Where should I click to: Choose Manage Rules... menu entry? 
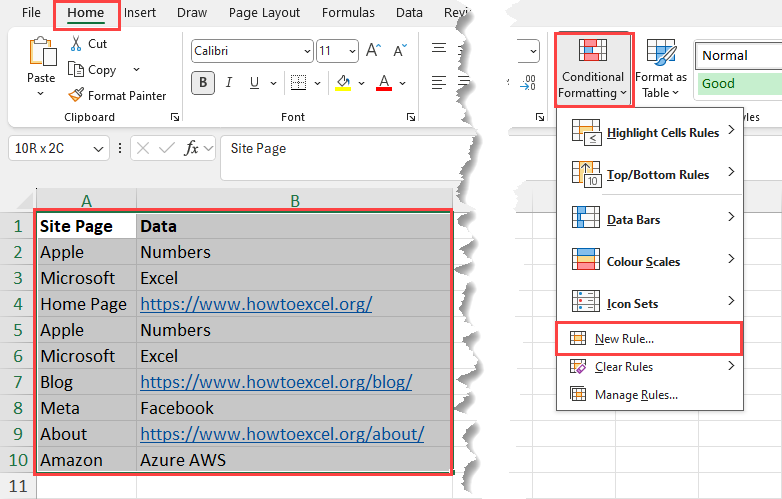click(650, 395)
